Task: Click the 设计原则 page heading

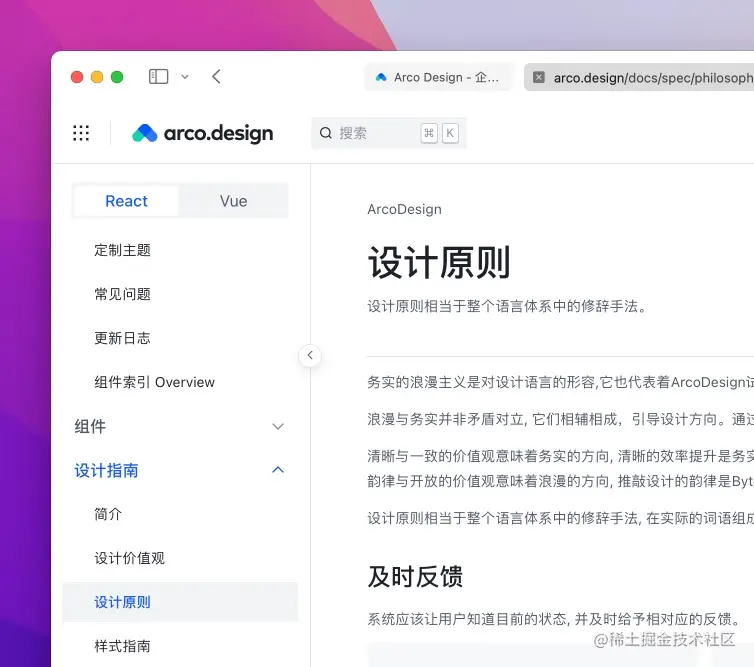Action: coord(439,263)
